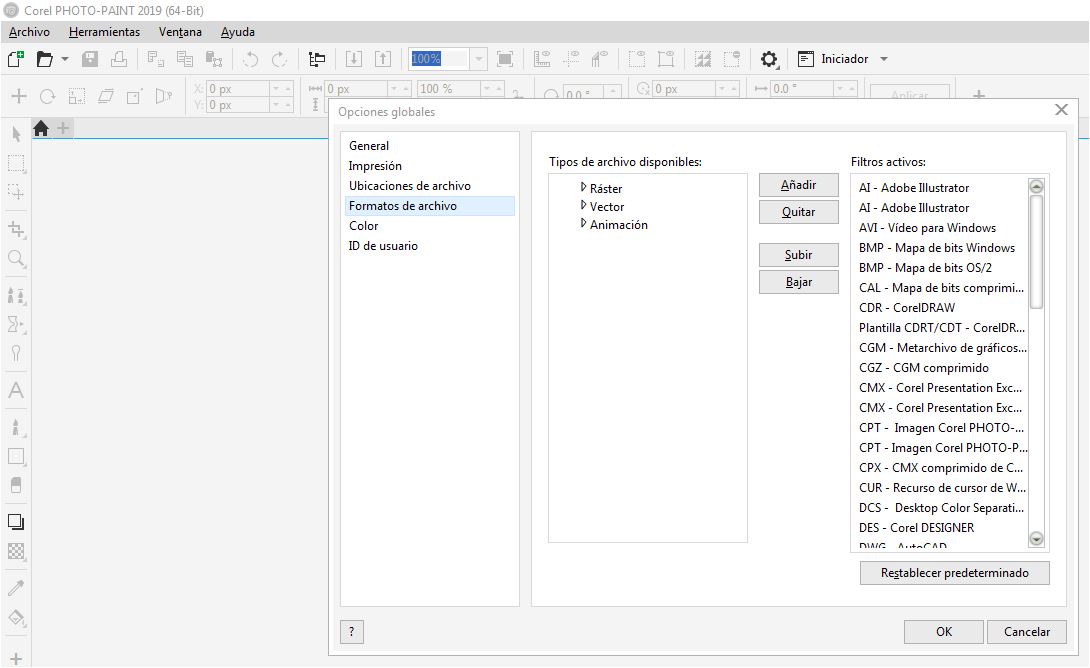Click the Import down-arrow icon
This screenshot has height=668, width=1090.
(354, 59)
